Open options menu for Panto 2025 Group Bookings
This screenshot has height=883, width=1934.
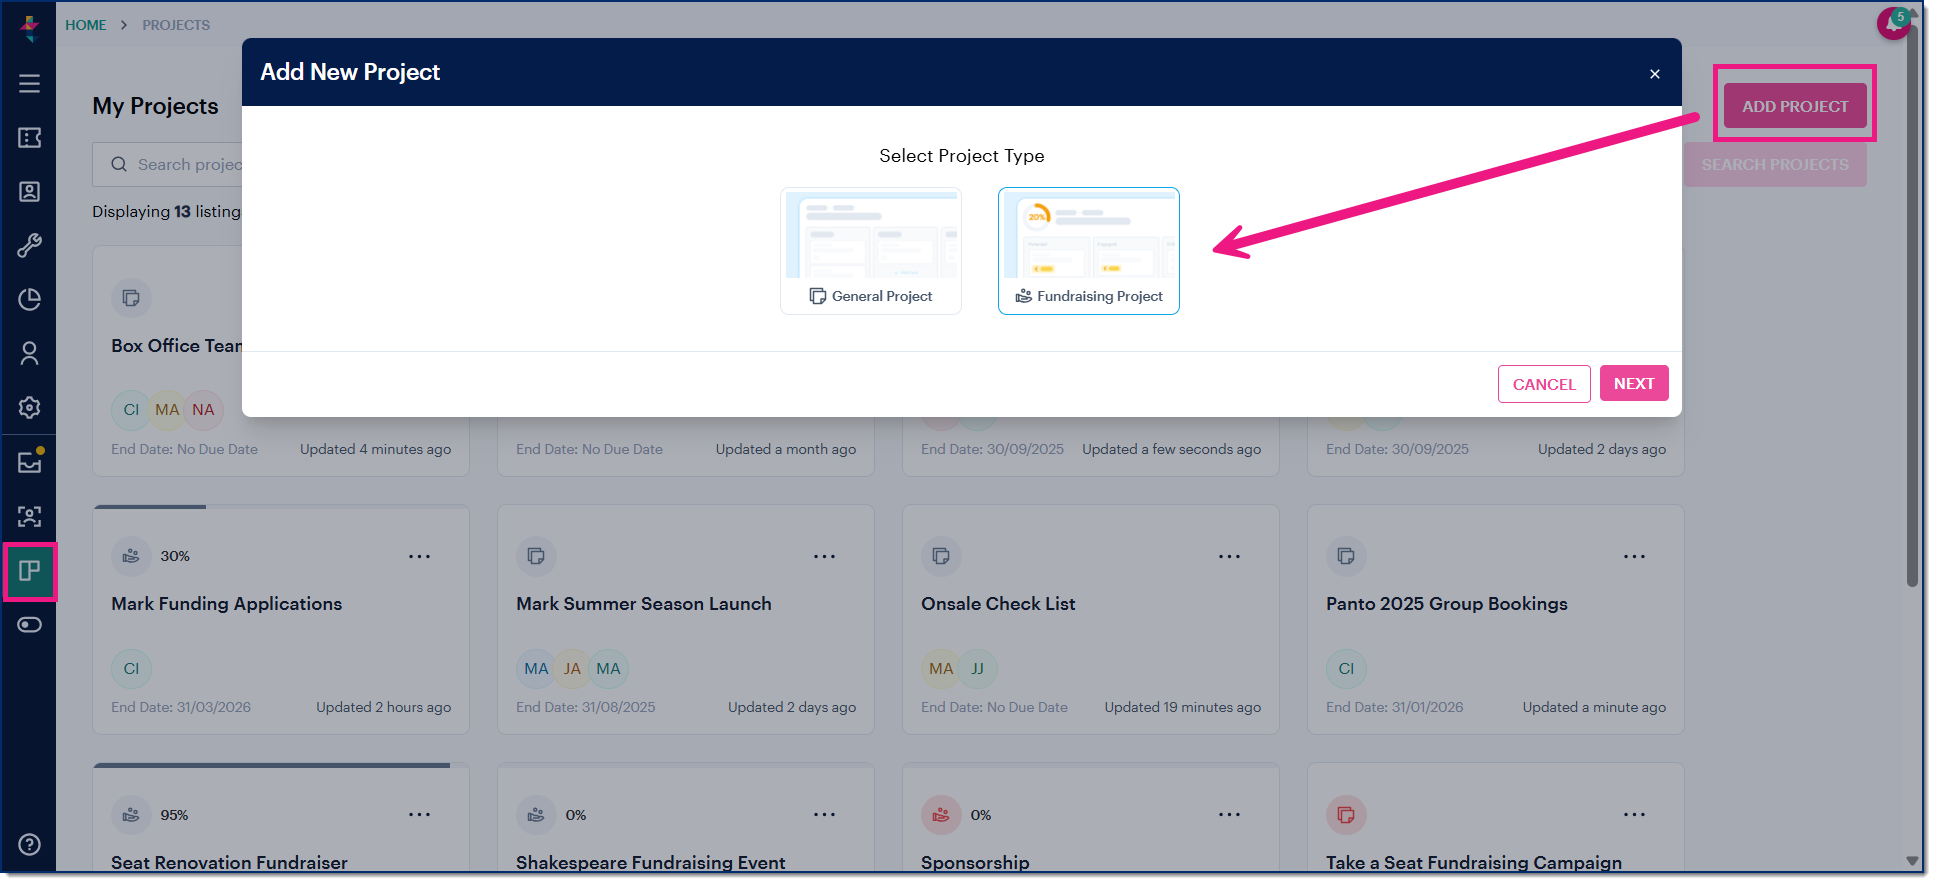point(1635,556)
